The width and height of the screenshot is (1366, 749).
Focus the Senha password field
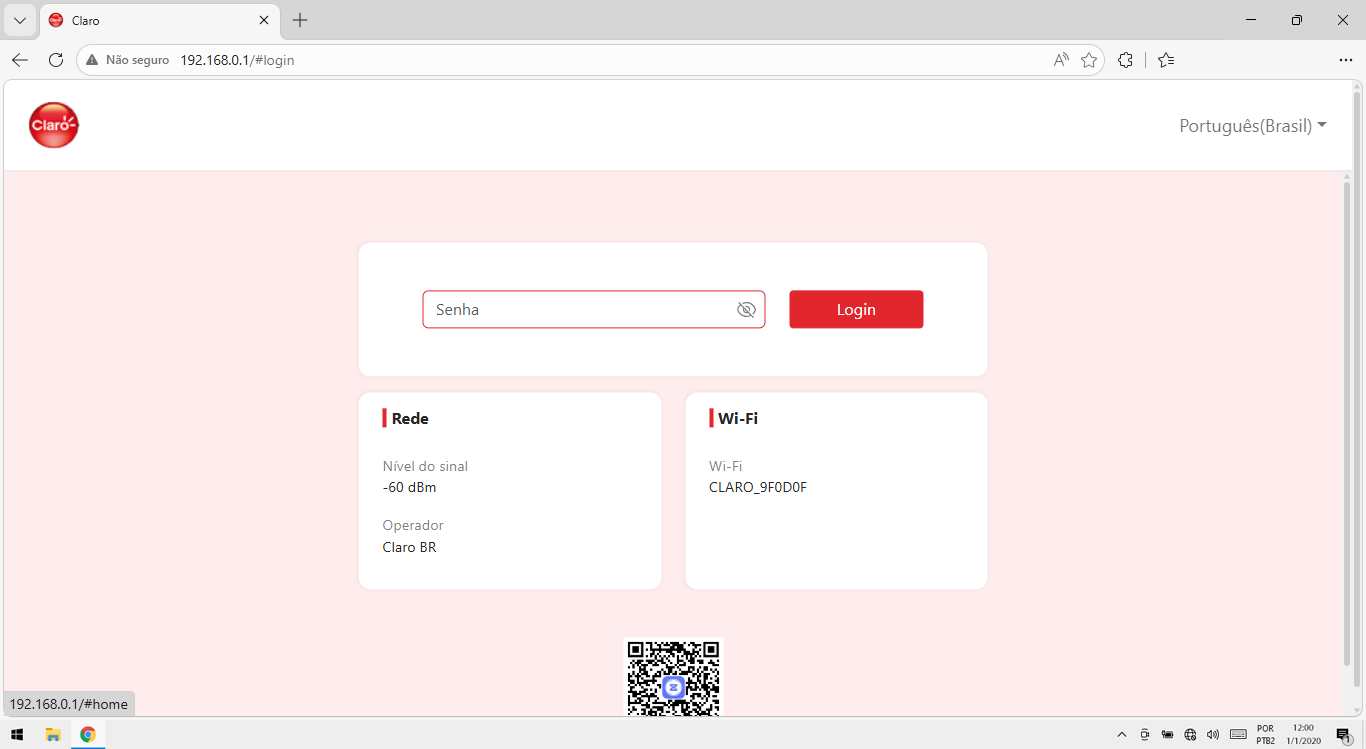594,309
